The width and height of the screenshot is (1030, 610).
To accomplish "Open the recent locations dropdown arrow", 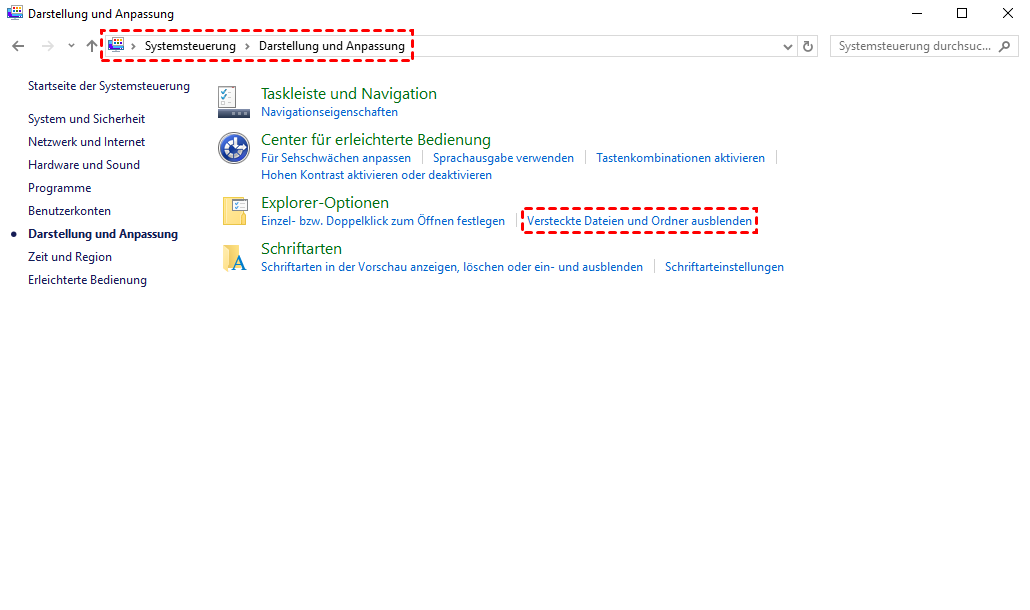I will [x=71, y=46].
